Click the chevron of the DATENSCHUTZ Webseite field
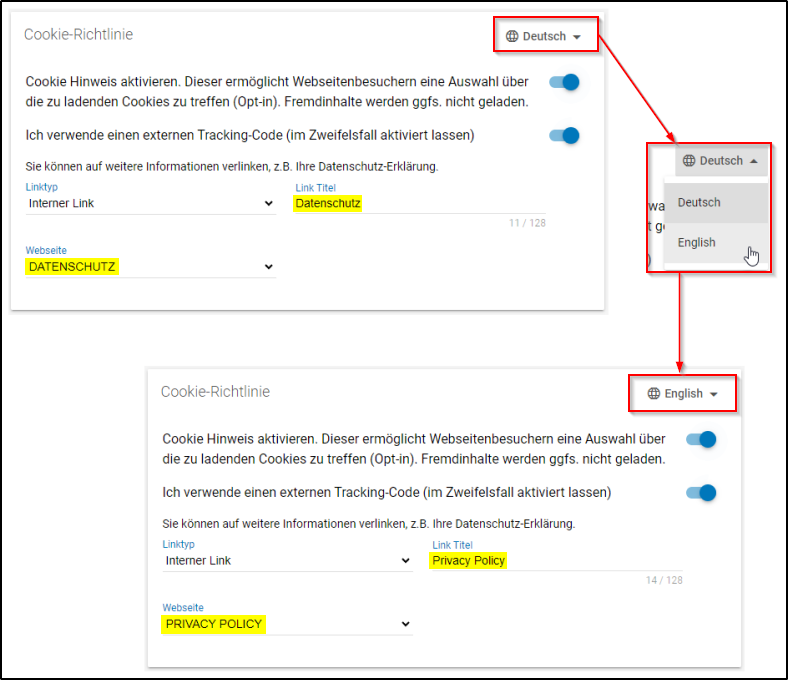This screenshot has width=788, height=680. point(268,267)
